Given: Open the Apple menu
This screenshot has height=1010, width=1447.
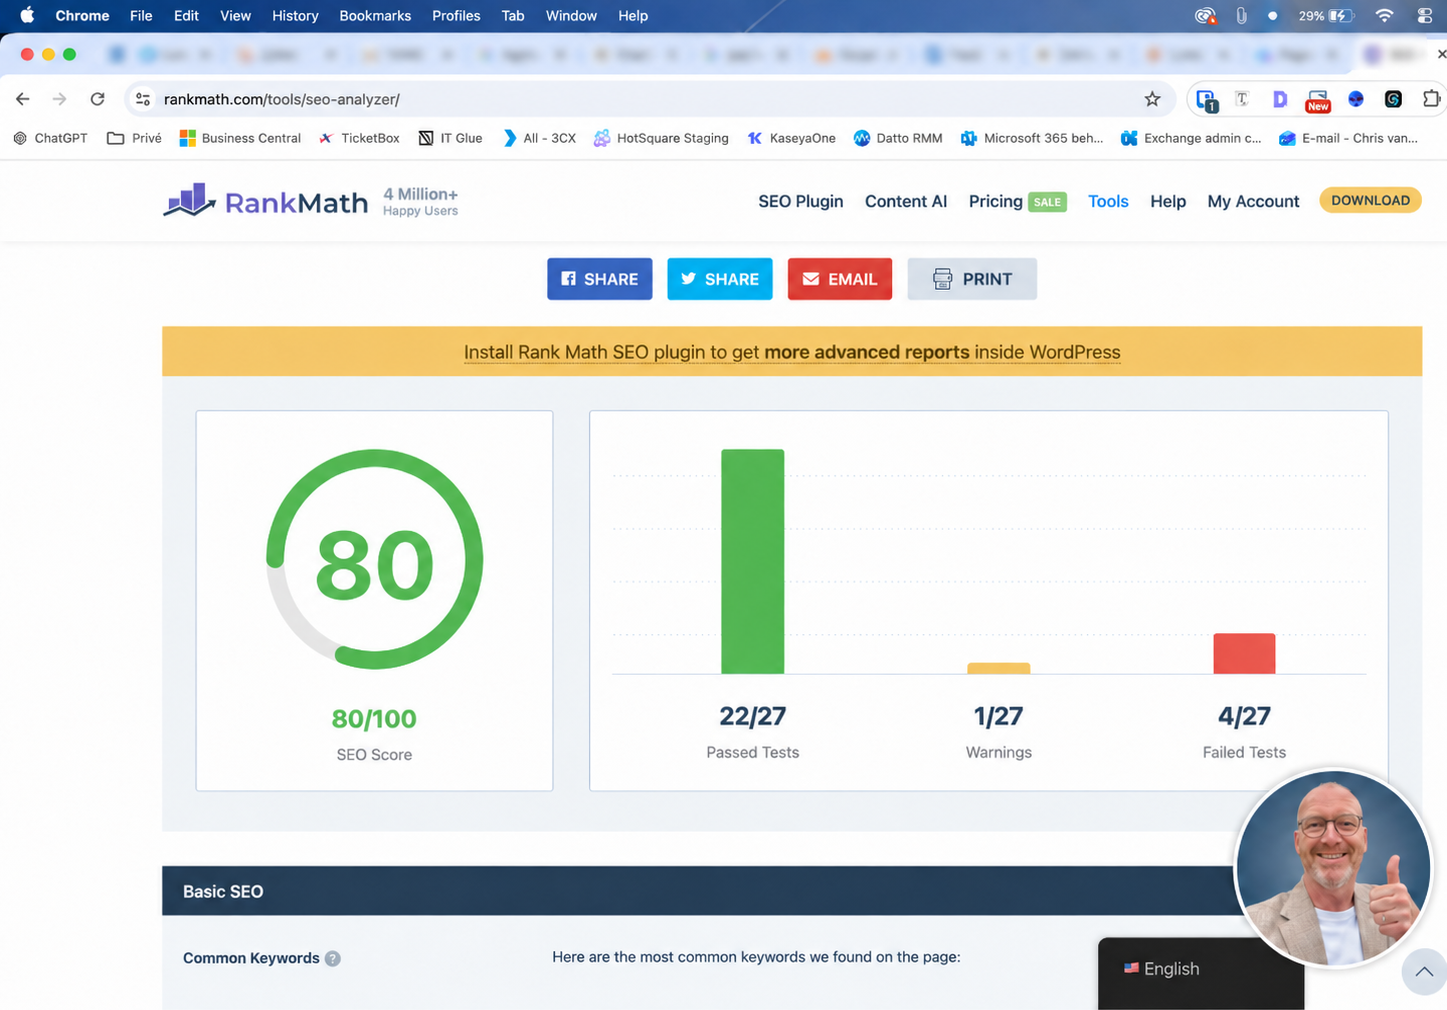Looking at the screenshot, I should [27, 15].
